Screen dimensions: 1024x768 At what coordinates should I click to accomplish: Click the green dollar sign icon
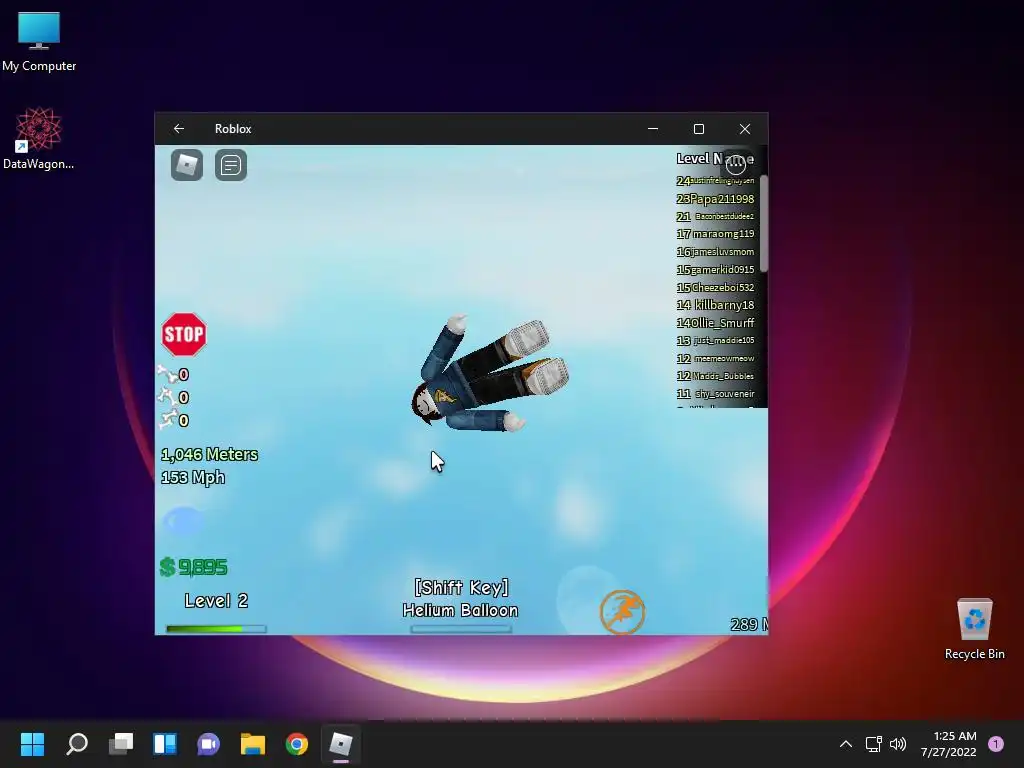[x=167, y=567]
